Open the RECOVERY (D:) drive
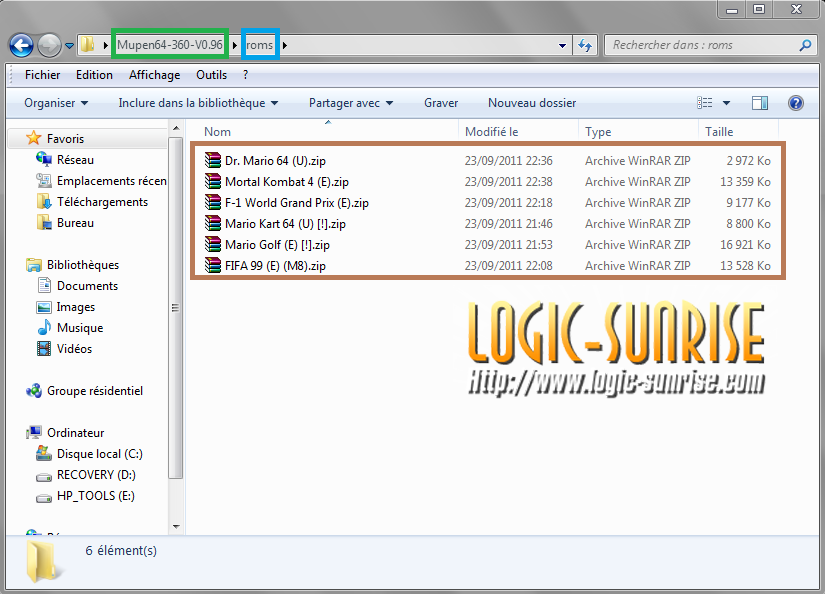Image resolution: width=825 pixels, height=594 pixels. (x=96, y=475)
